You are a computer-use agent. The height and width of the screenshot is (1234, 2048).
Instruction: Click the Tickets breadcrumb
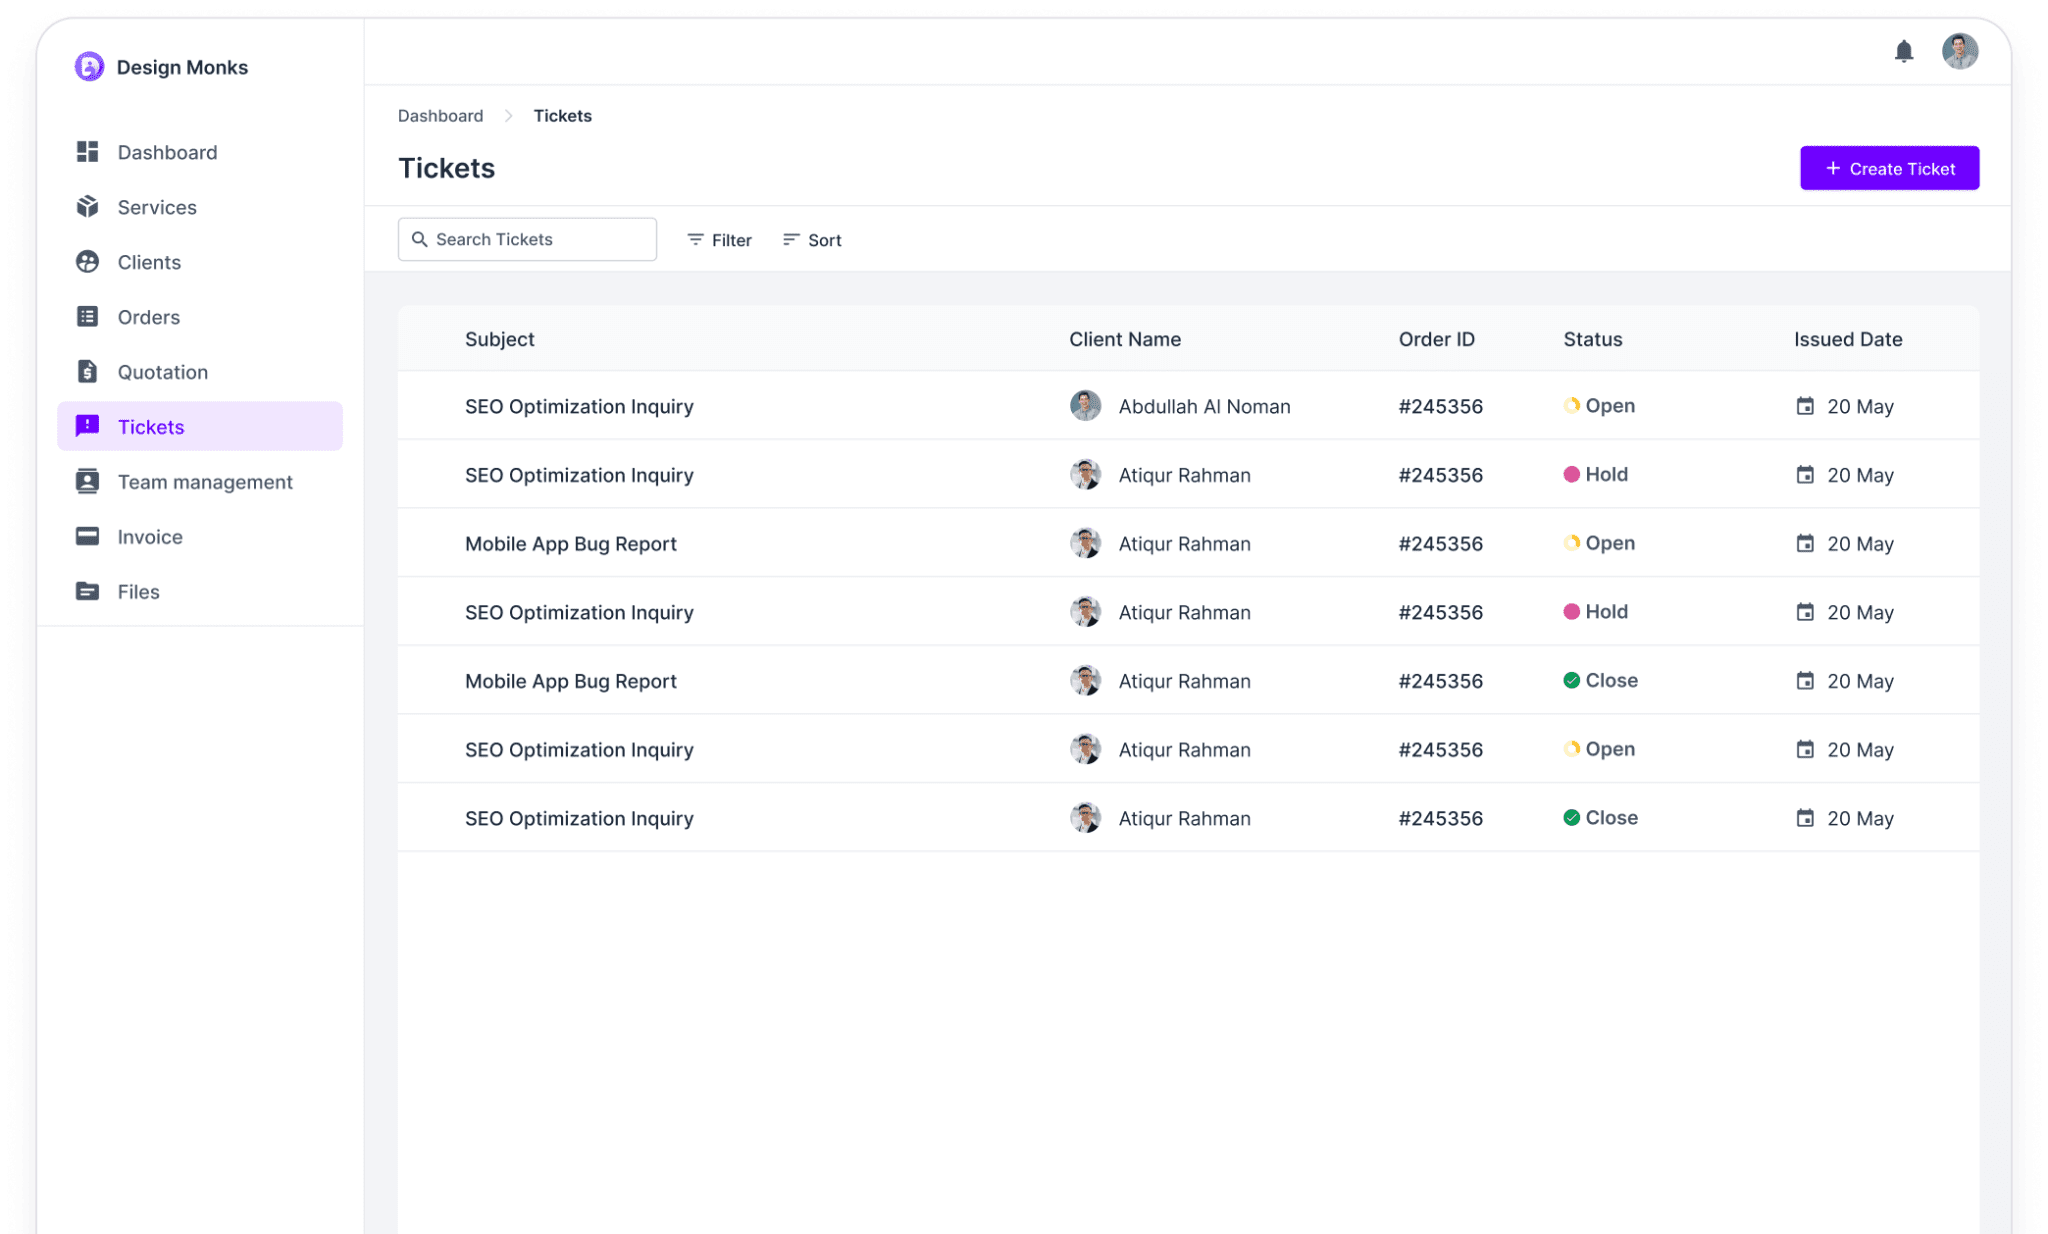pyautogui.click(x=562, y=116)
